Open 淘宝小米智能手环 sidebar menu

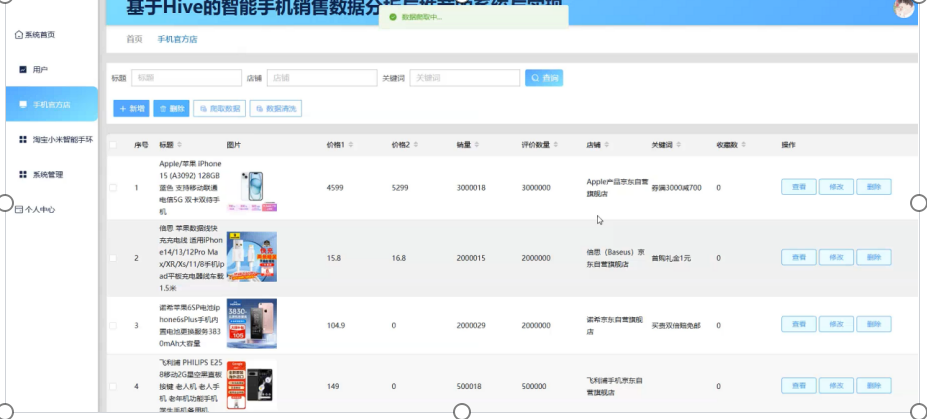tap(56, 139)
